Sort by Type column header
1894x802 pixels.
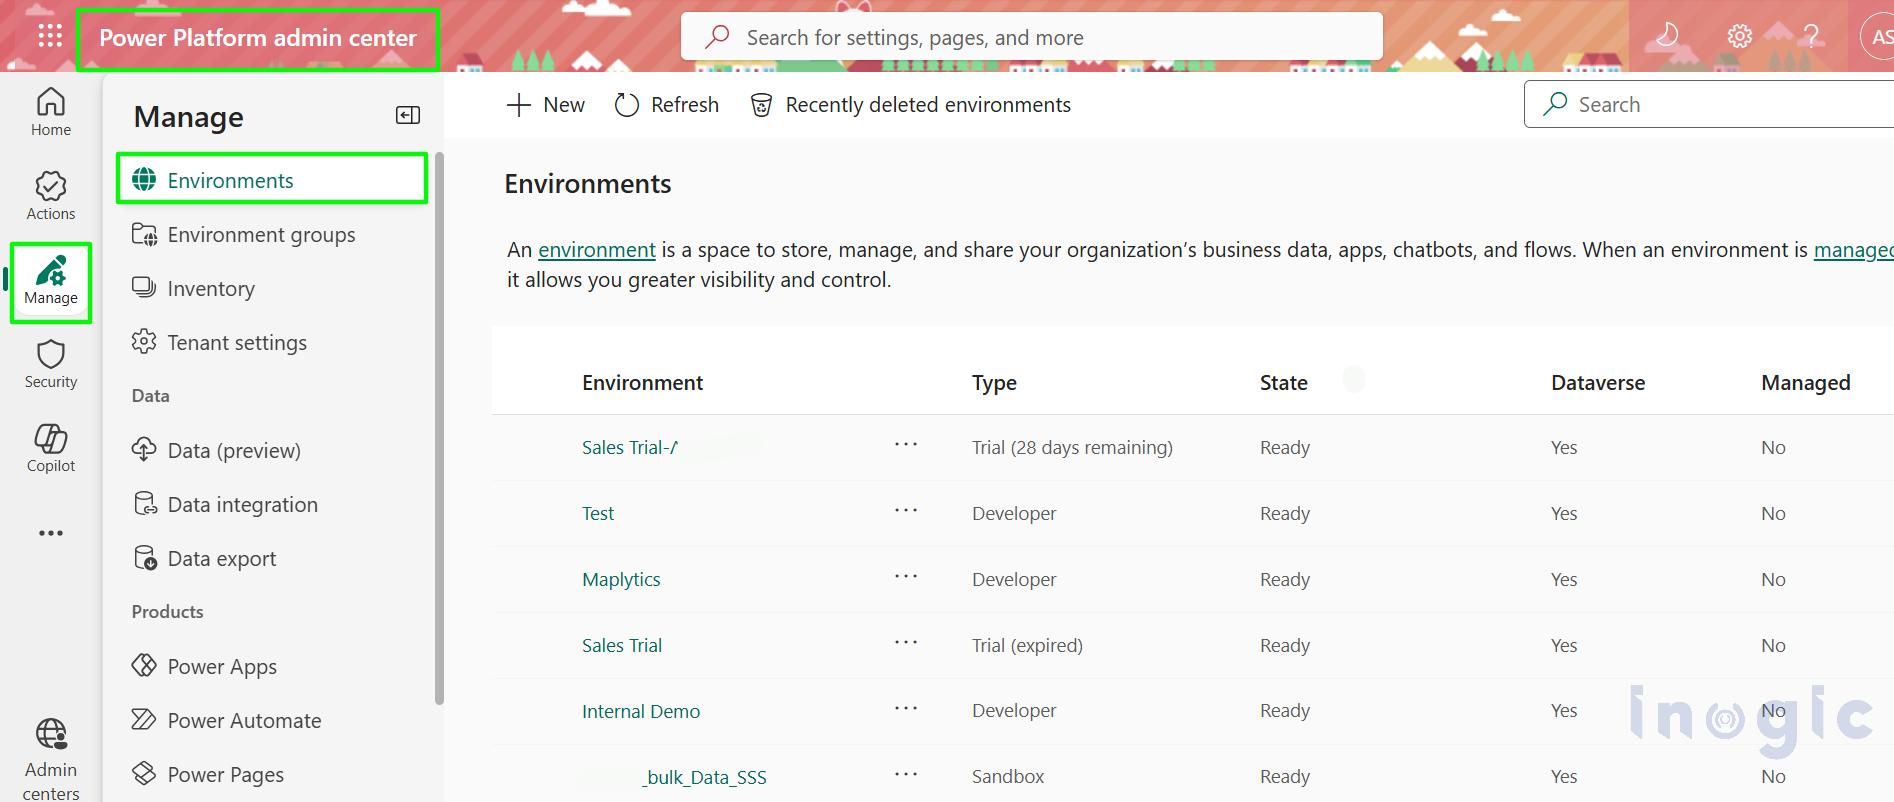point(994,383)
